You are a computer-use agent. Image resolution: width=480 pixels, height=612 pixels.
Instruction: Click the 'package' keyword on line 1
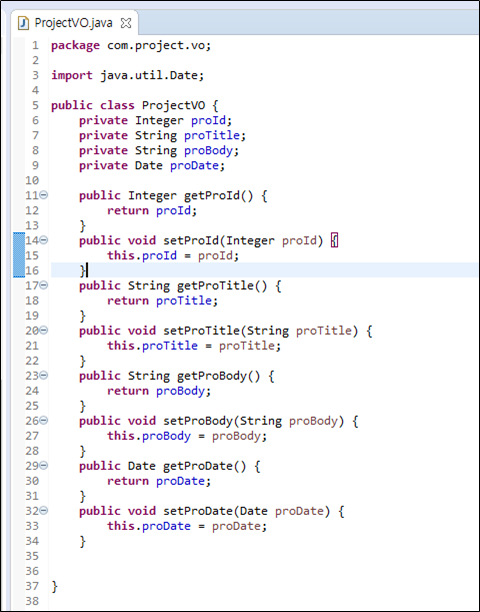click(75, 46)
